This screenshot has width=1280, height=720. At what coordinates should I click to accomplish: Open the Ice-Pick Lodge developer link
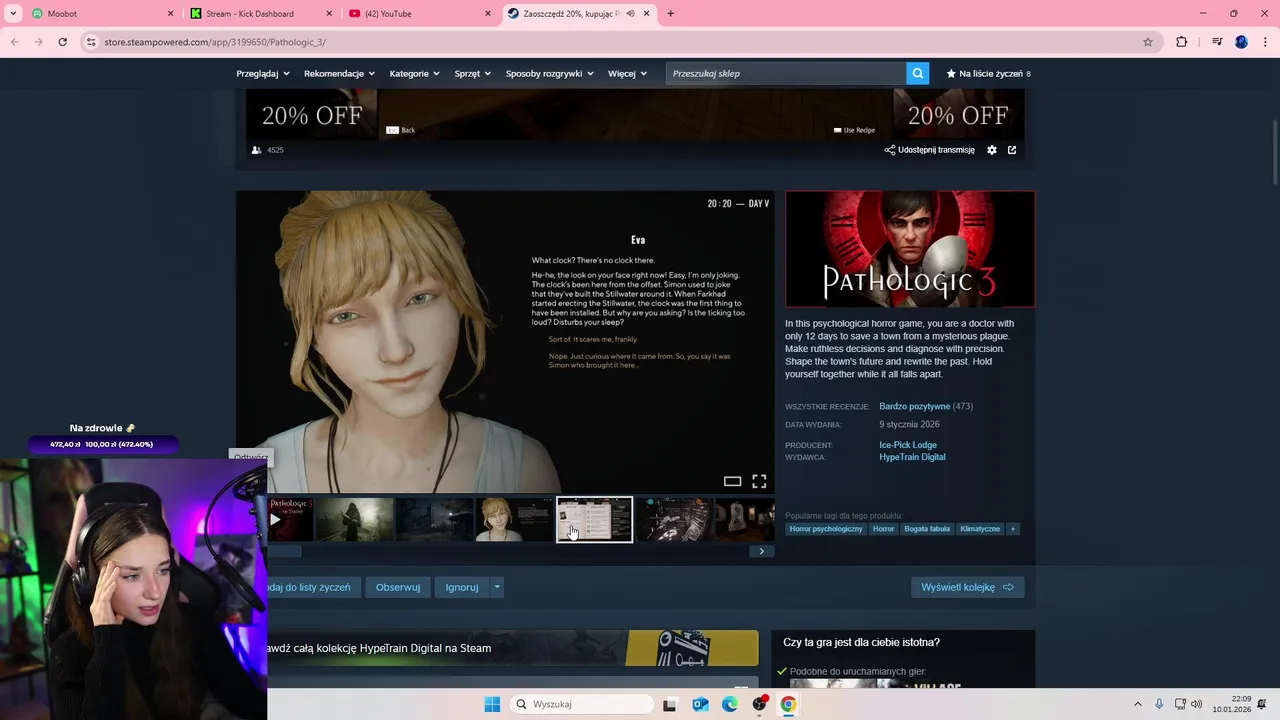coord(908,445)
